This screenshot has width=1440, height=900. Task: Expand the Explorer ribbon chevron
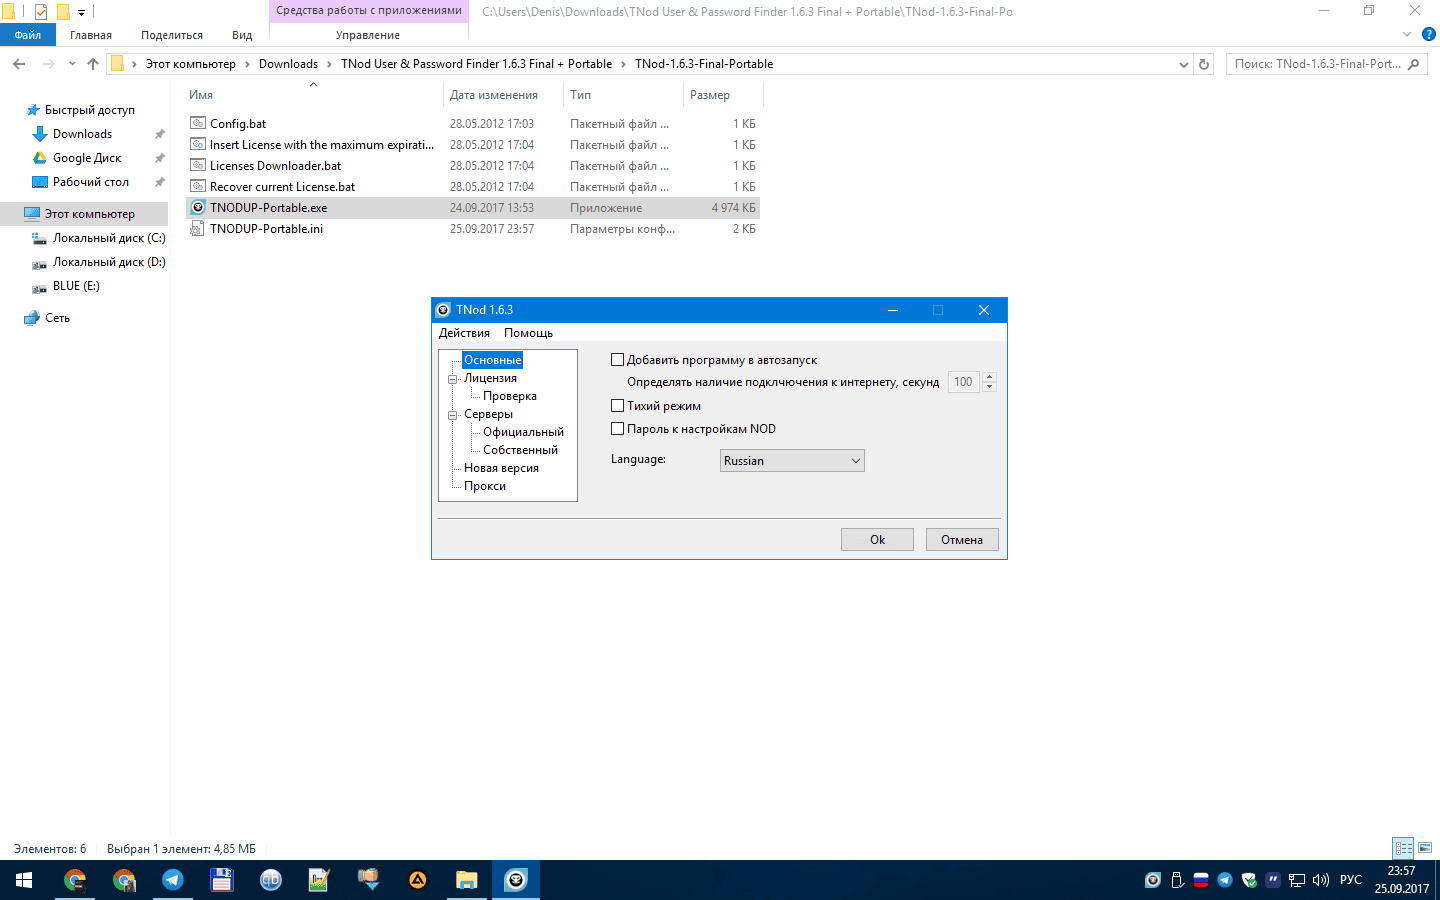[1407, 34]
